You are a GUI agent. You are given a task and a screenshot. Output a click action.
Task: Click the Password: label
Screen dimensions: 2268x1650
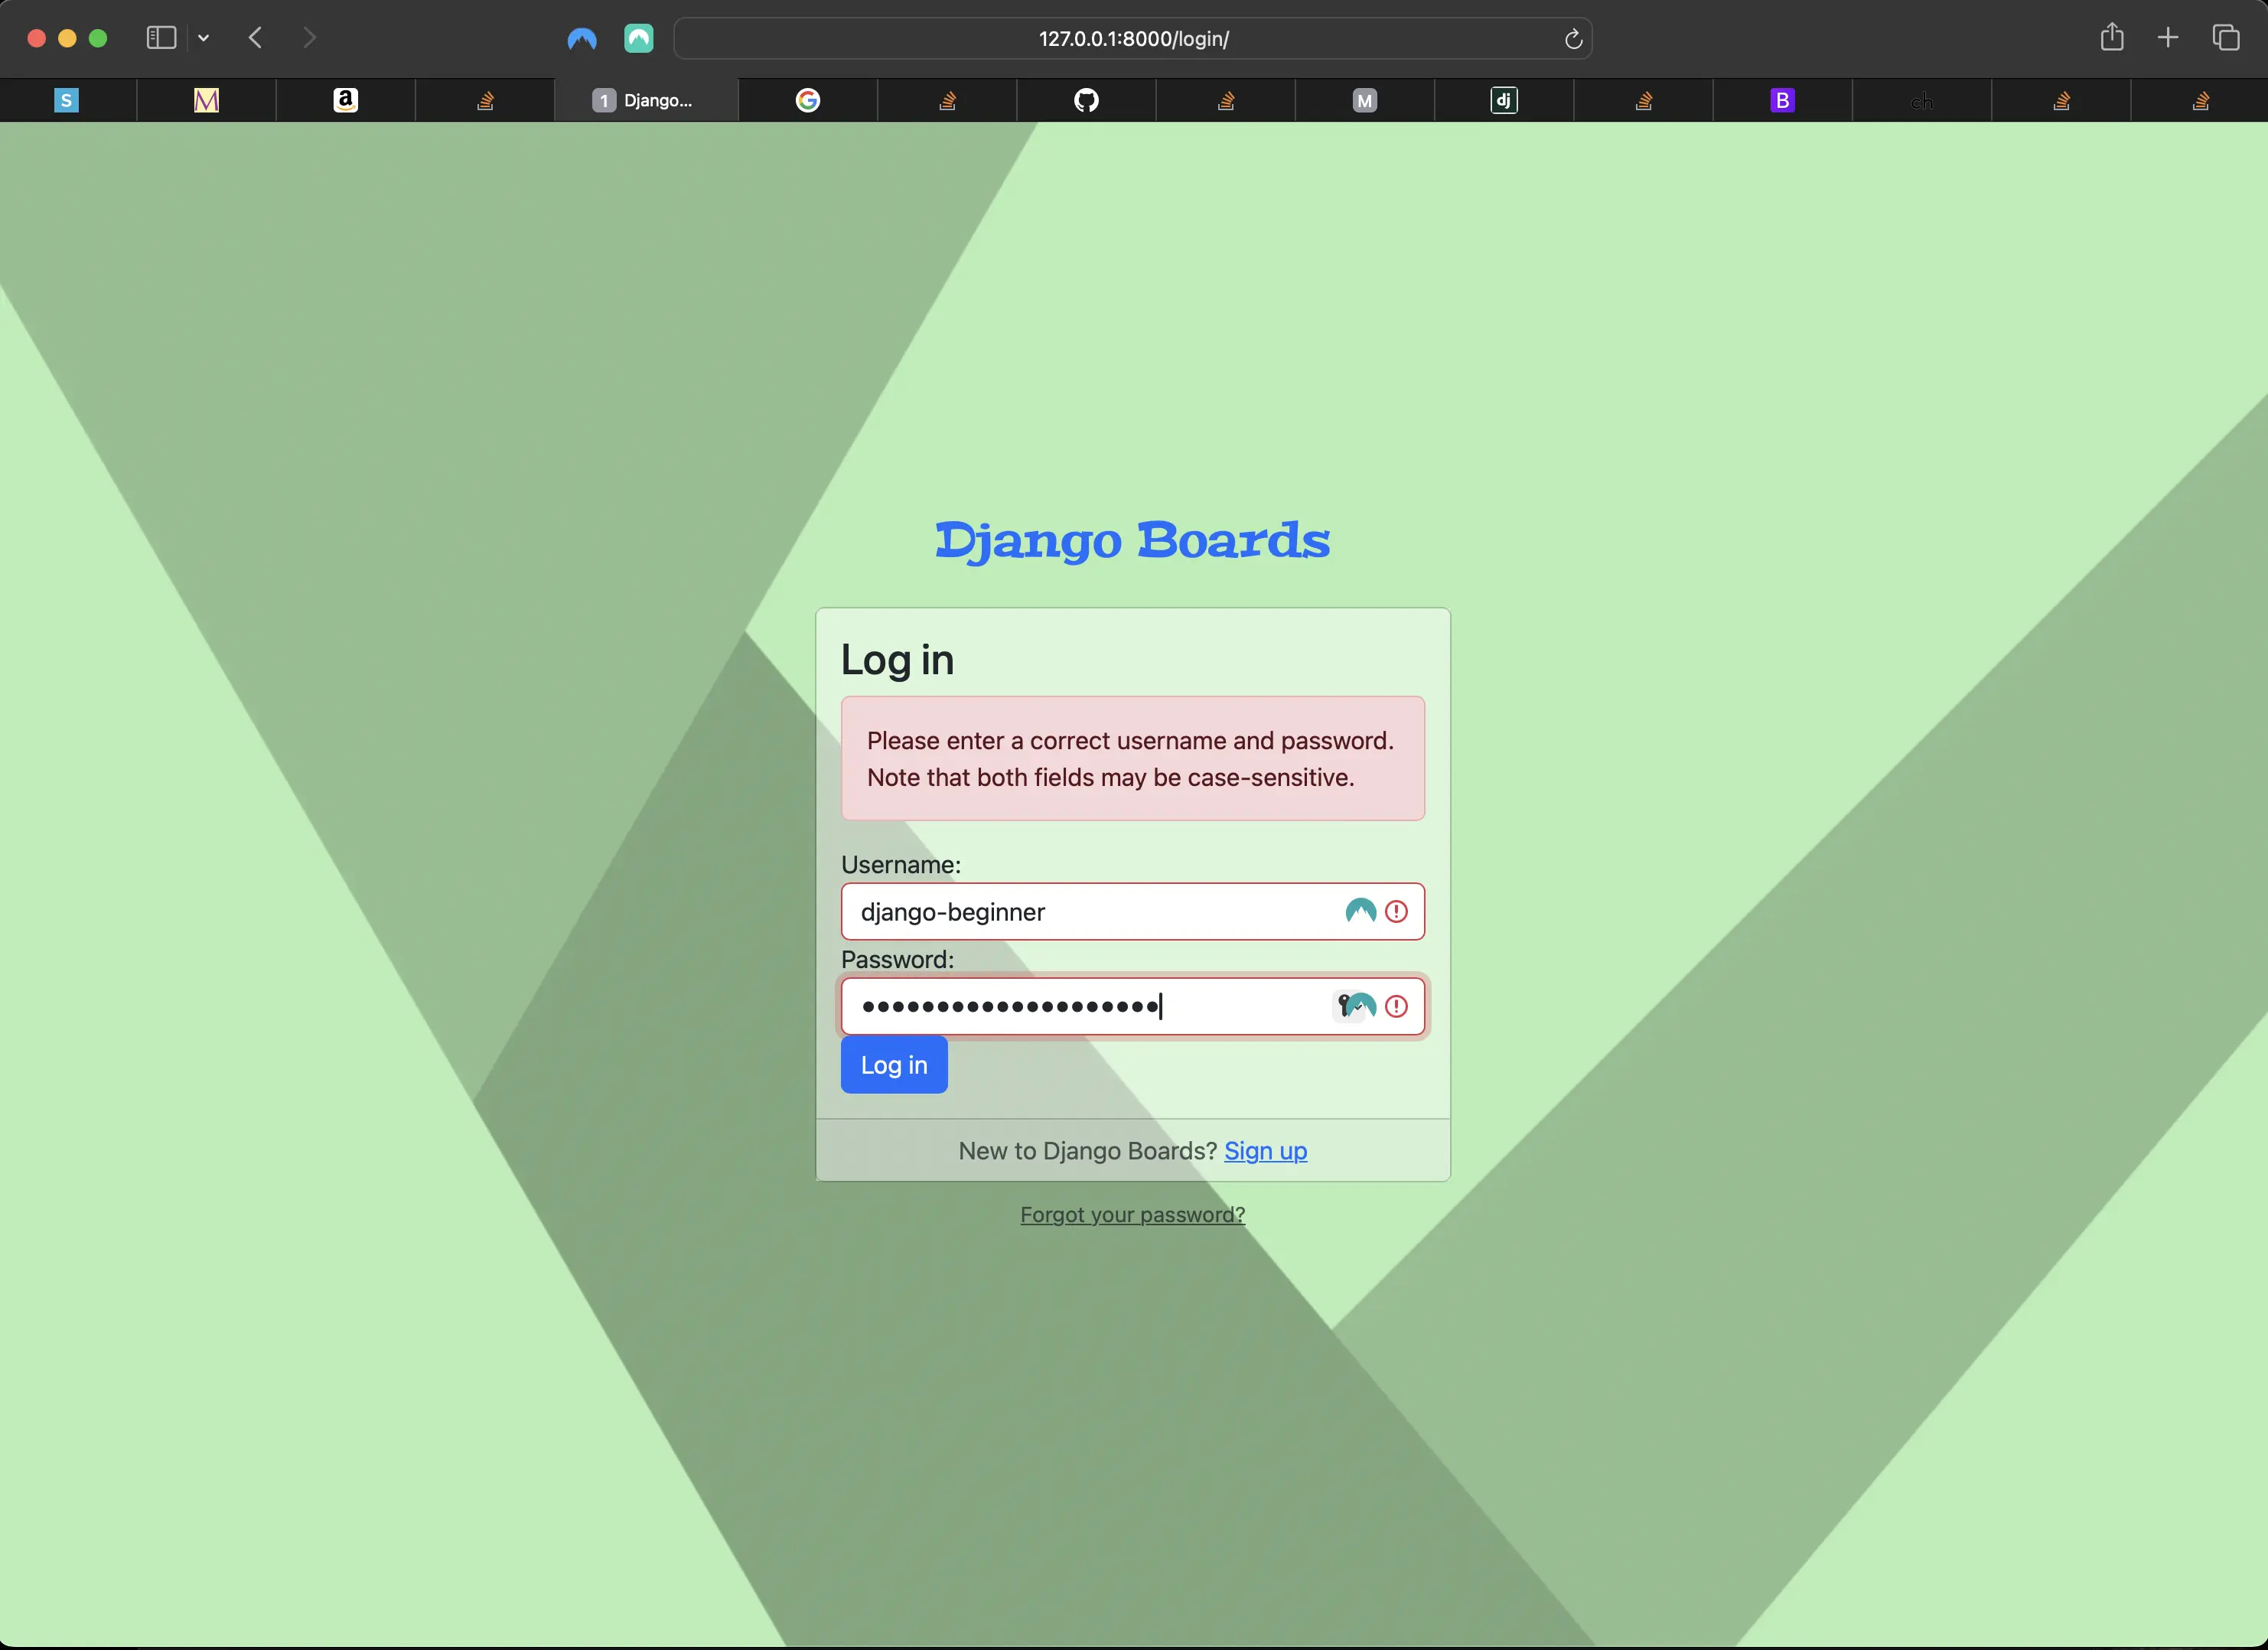pos(898,959)
